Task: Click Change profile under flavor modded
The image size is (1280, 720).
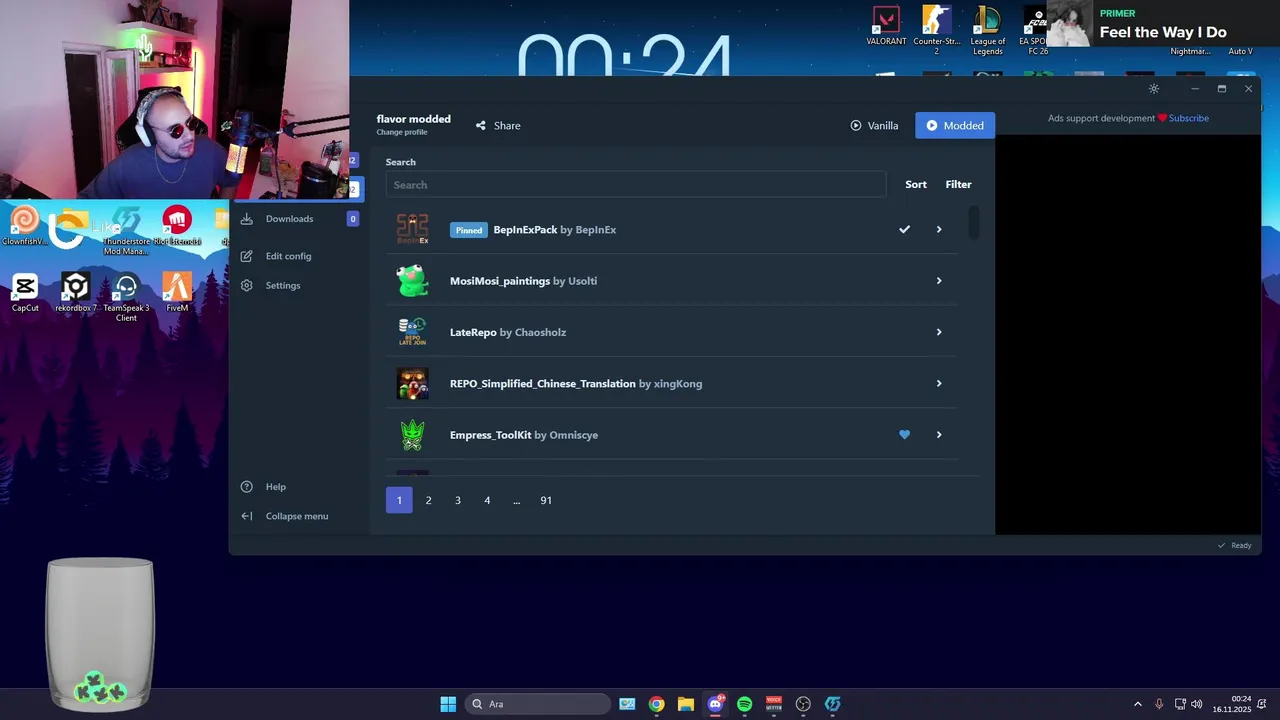Action: (402, 132)
